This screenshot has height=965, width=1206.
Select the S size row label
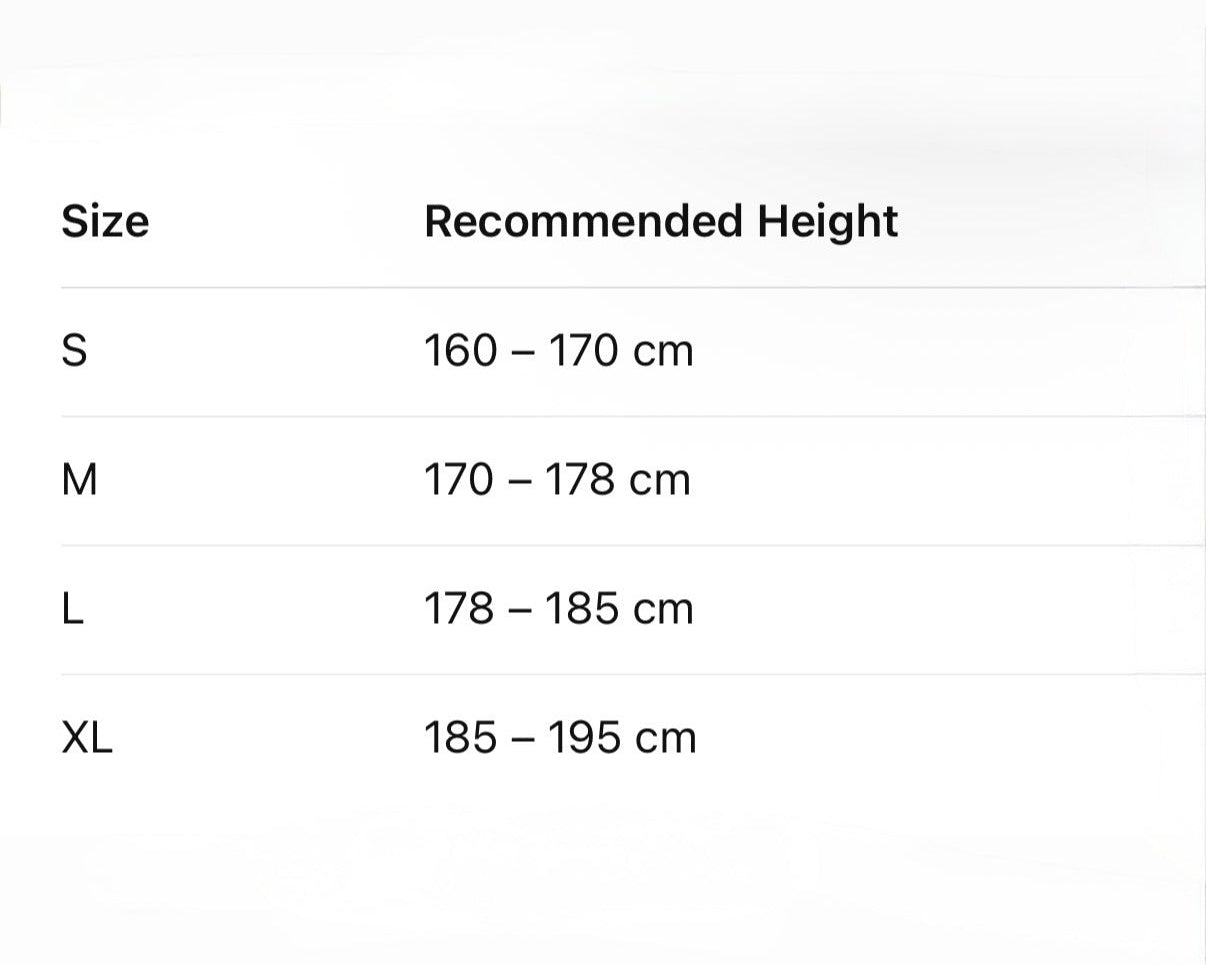click(x=74, y=351)
